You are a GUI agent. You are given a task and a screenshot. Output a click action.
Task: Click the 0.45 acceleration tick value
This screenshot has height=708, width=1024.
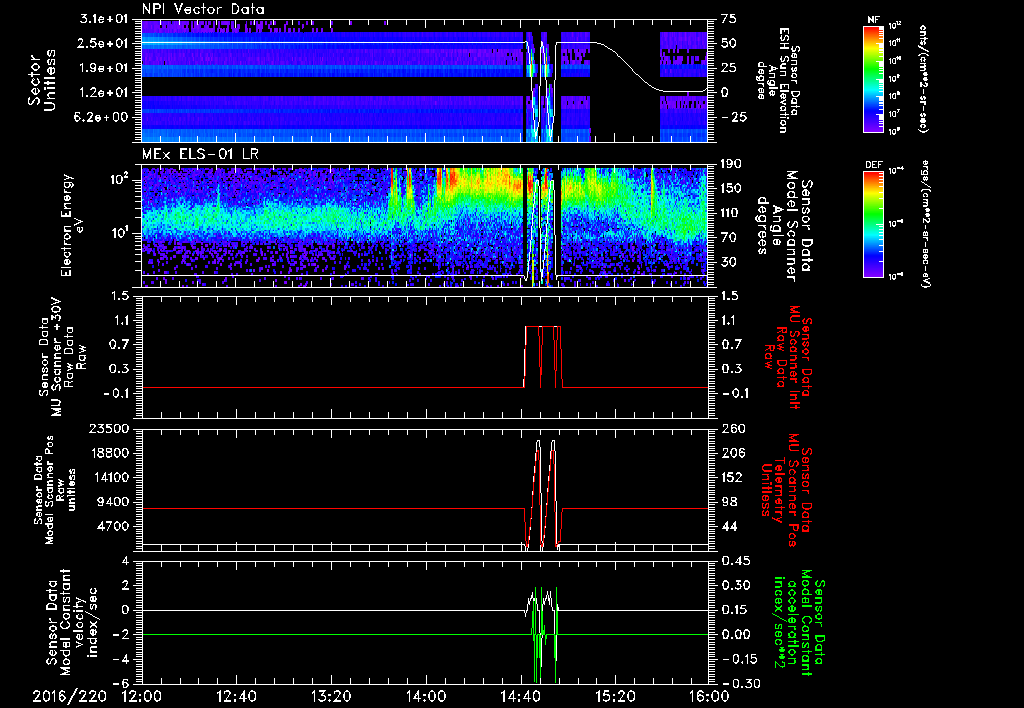click(x=735, y=560)
